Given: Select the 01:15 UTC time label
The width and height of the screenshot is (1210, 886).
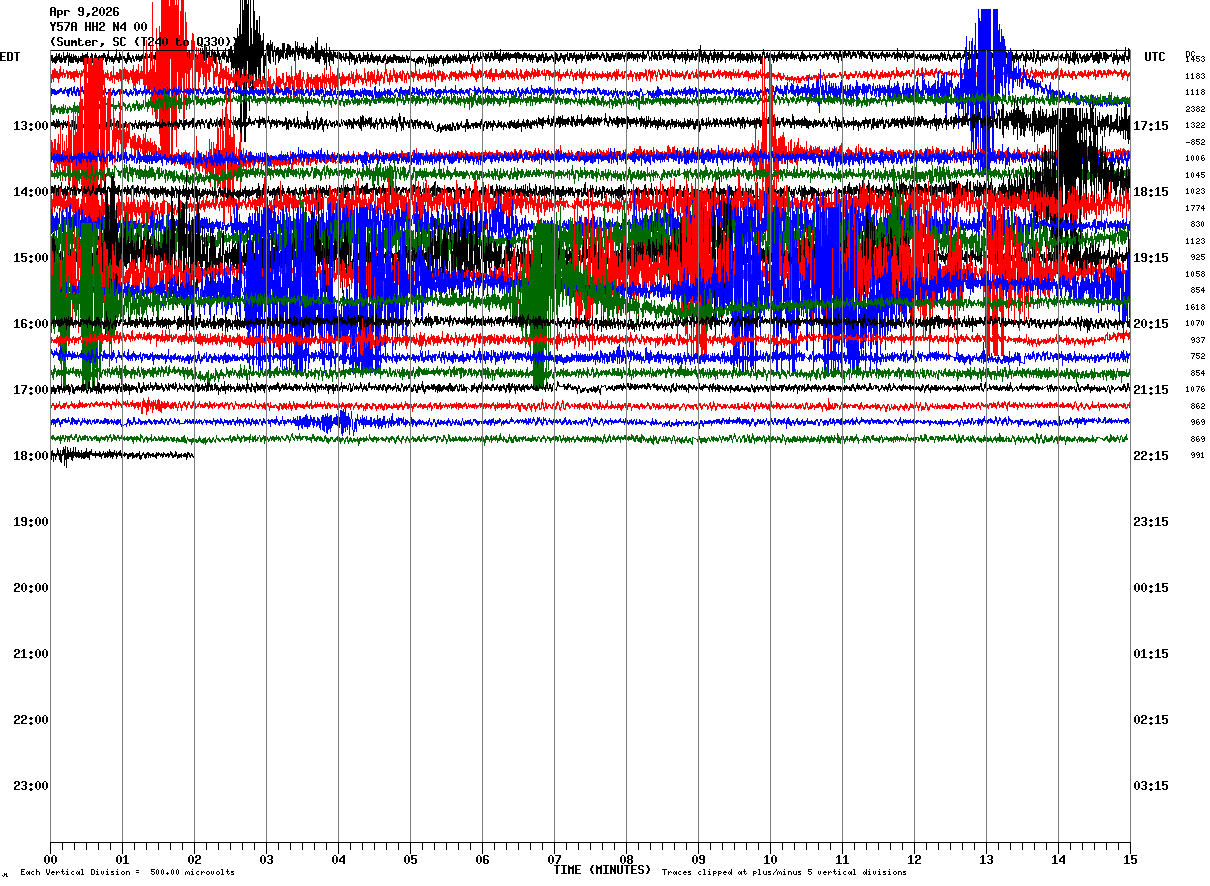Looking at the screenshot, I should point(1152,654).
